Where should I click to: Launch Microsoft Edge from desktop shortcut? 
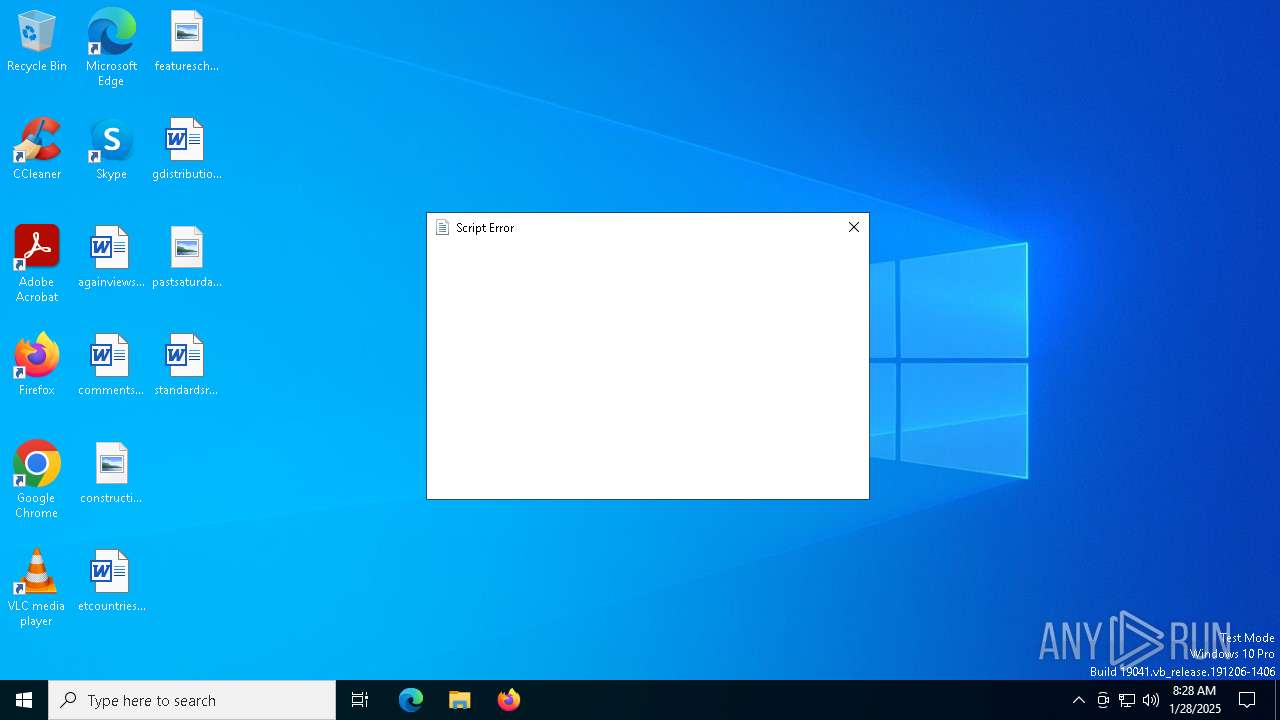(x=111, y=48)
